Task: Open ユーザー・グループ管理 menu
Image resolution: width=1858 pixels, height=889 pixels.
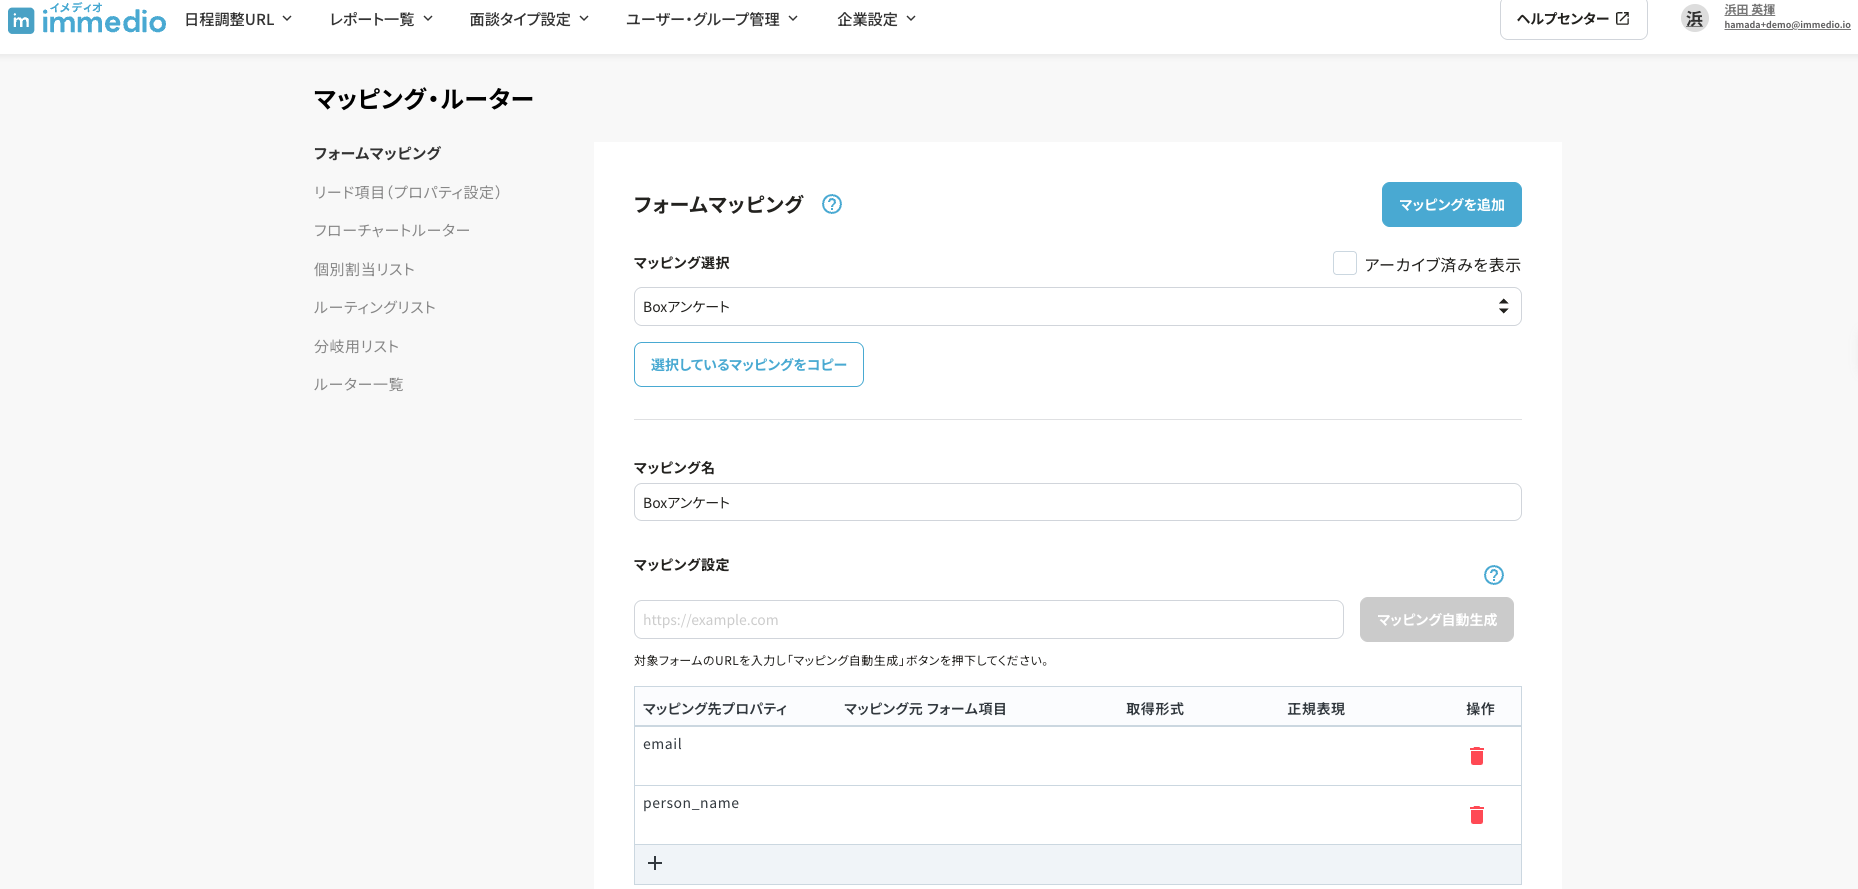Action: click(x=712, y=19)
